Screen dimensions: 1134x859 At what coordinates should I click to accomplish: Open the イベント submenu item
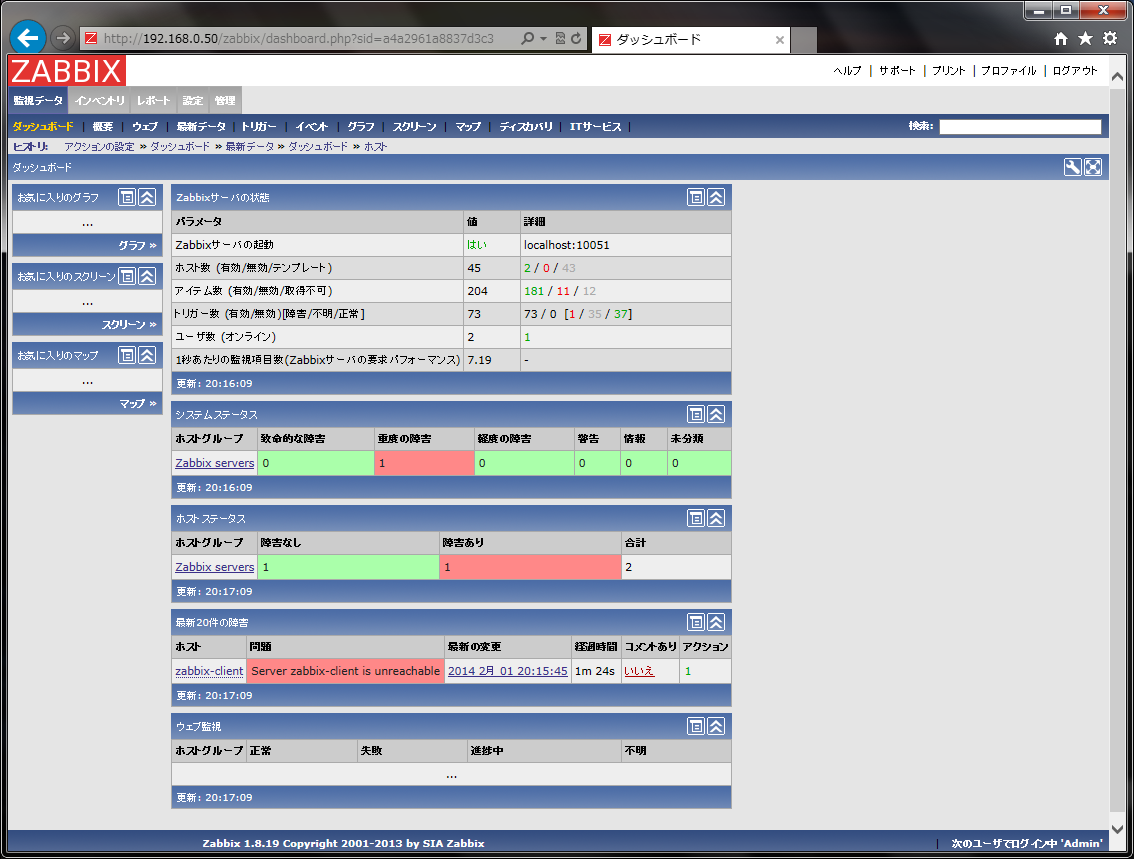click(x=312, y=127)
